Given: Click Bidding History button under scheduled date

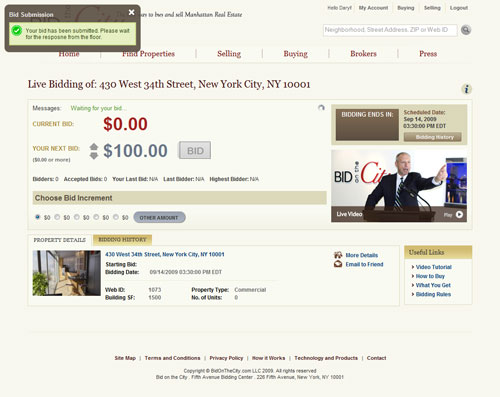Looking at the screenshot, I should 433,137.
